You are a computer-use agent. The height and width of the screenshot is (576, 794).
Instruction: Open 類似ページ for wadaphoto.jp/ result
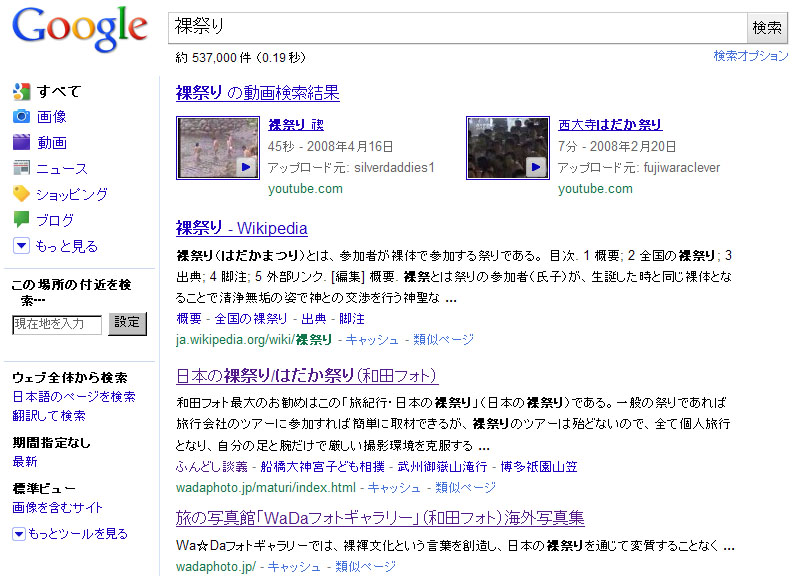click(x=366, y=567)
